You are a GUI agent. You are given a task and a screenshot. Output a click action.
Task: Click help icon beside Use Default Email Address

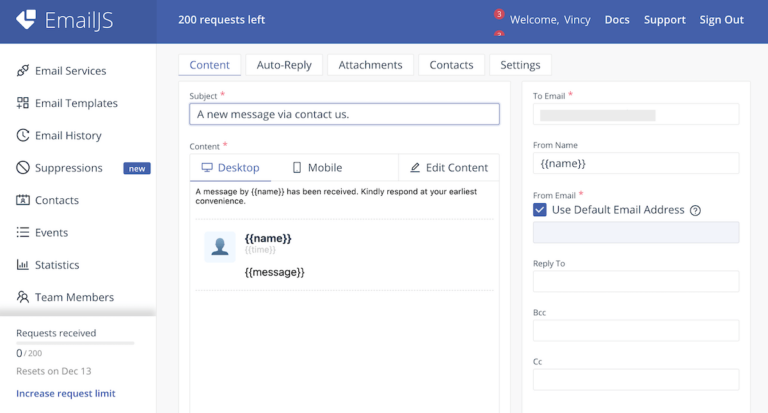(695, 210)
